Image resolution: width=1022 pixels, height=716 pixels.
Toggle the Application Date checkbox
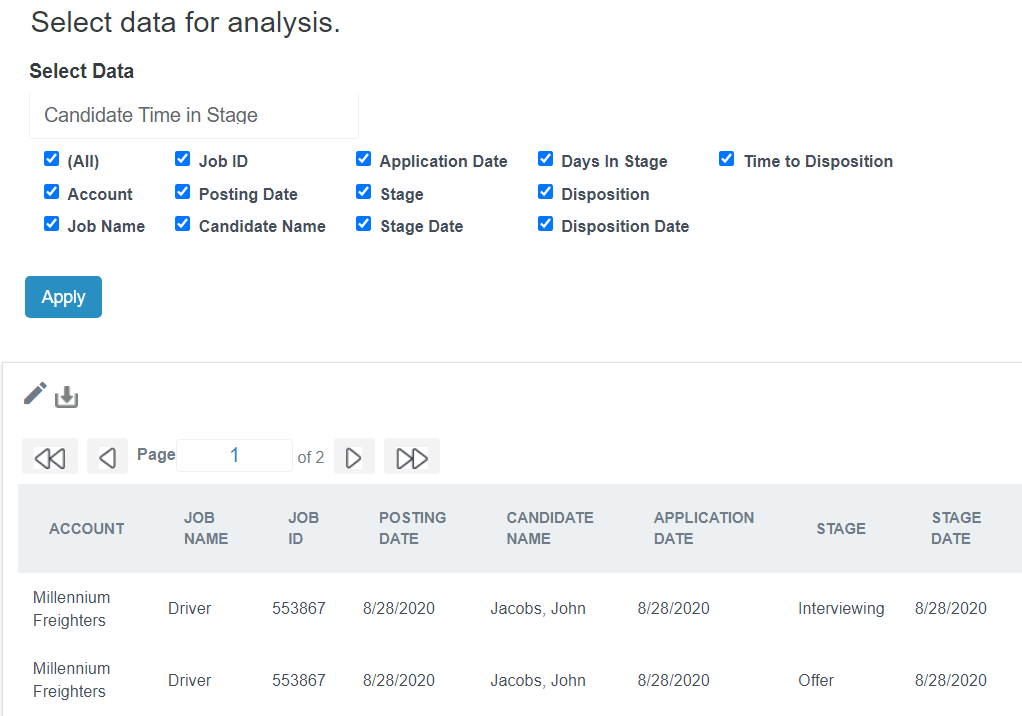[364, 159]
